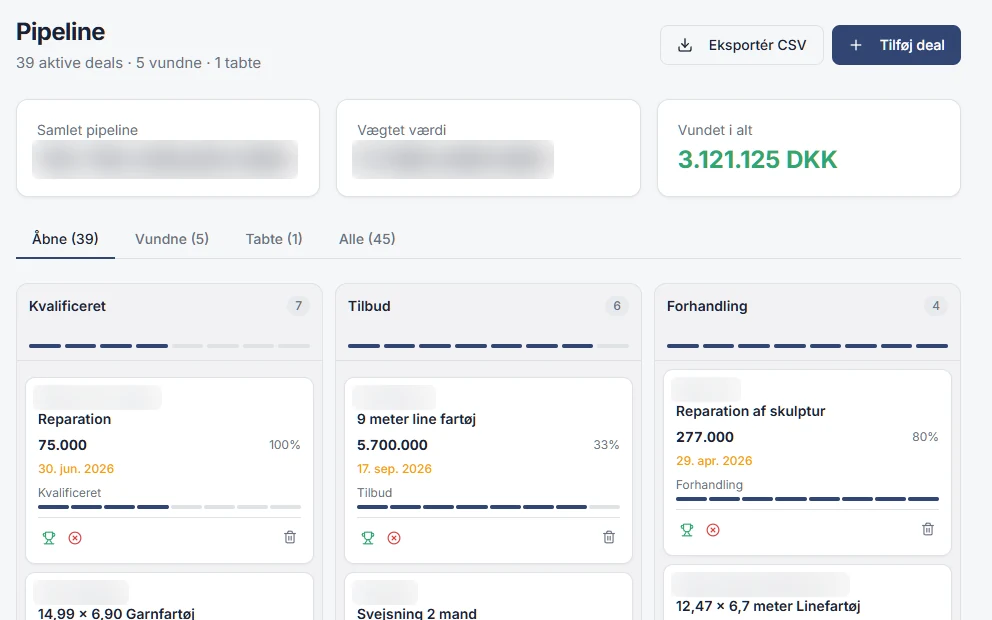992x620 pixels.
Task: Open the Reparation deal card title
Action: pyautogui.click(x=75, y=419)
